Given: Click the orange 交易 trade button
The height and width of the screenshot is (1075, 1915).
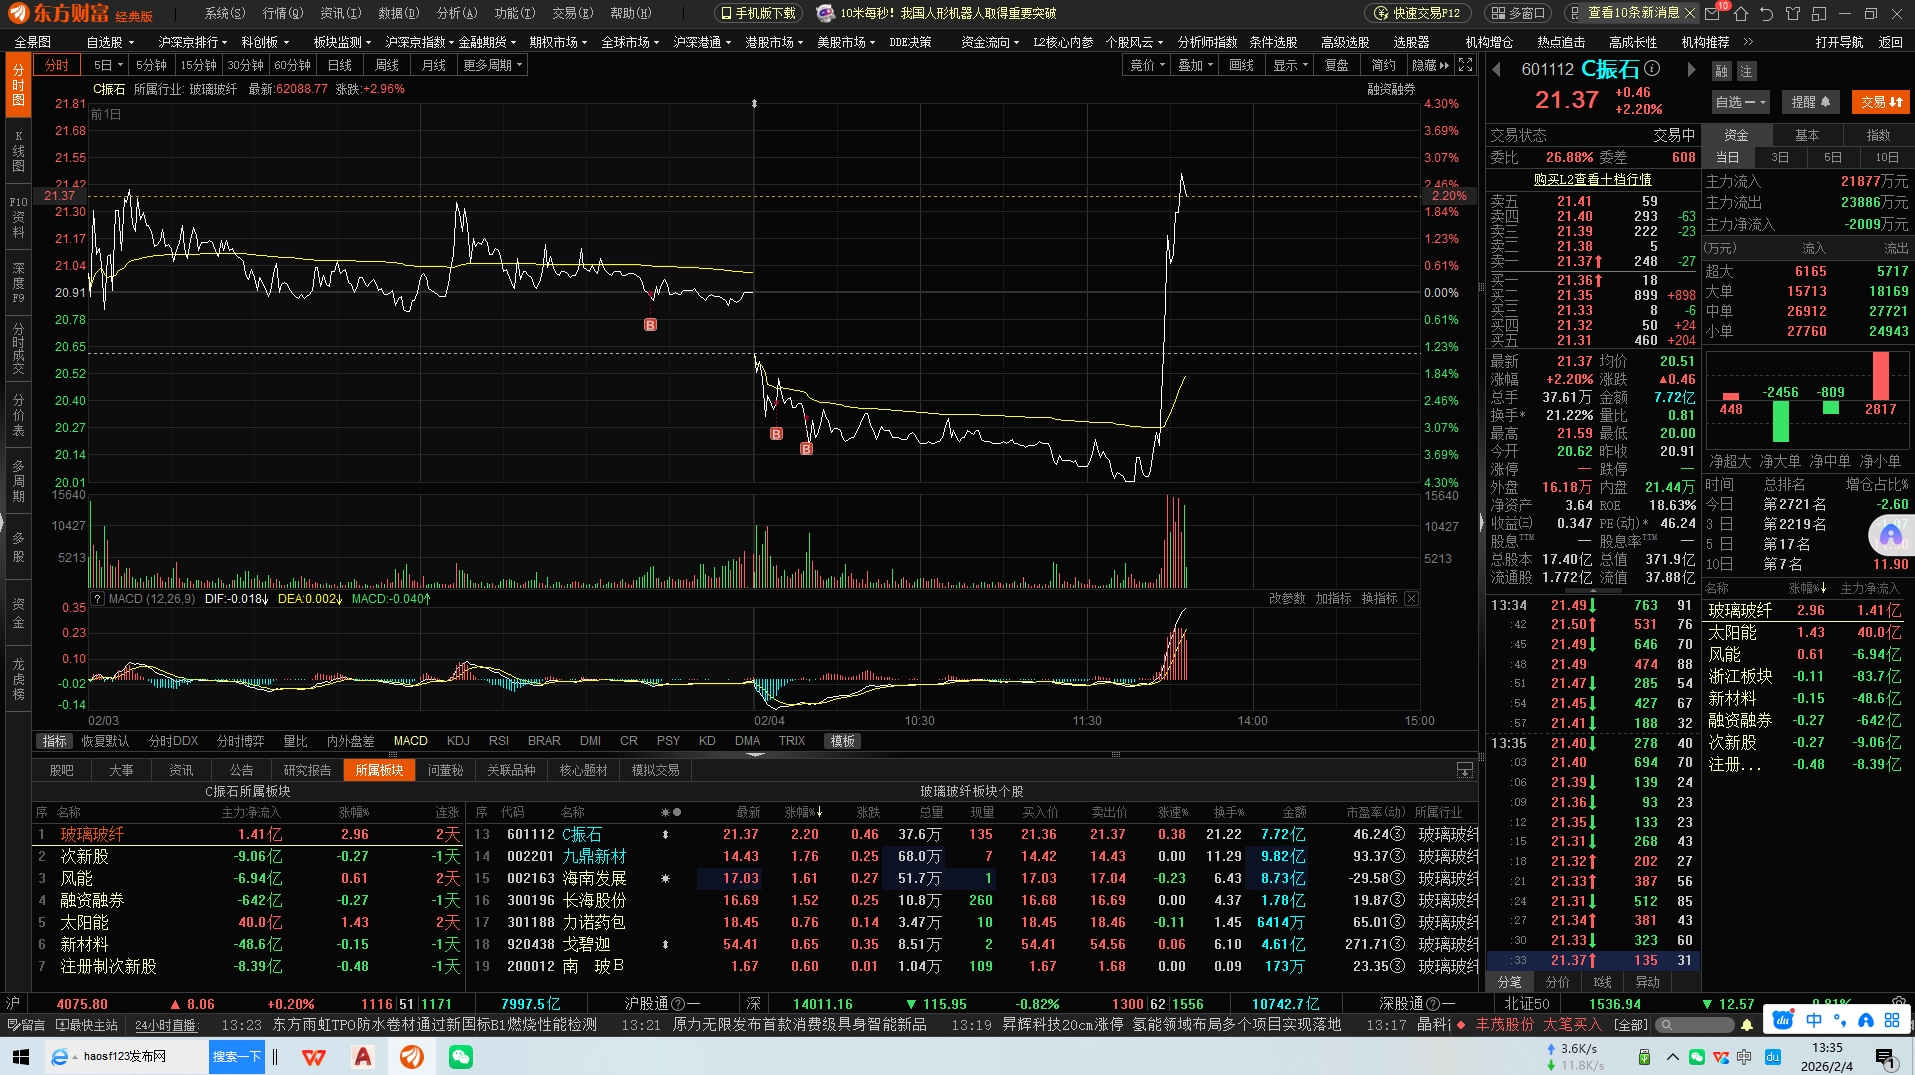Looking at the screenshot, I should [1881, 102].
